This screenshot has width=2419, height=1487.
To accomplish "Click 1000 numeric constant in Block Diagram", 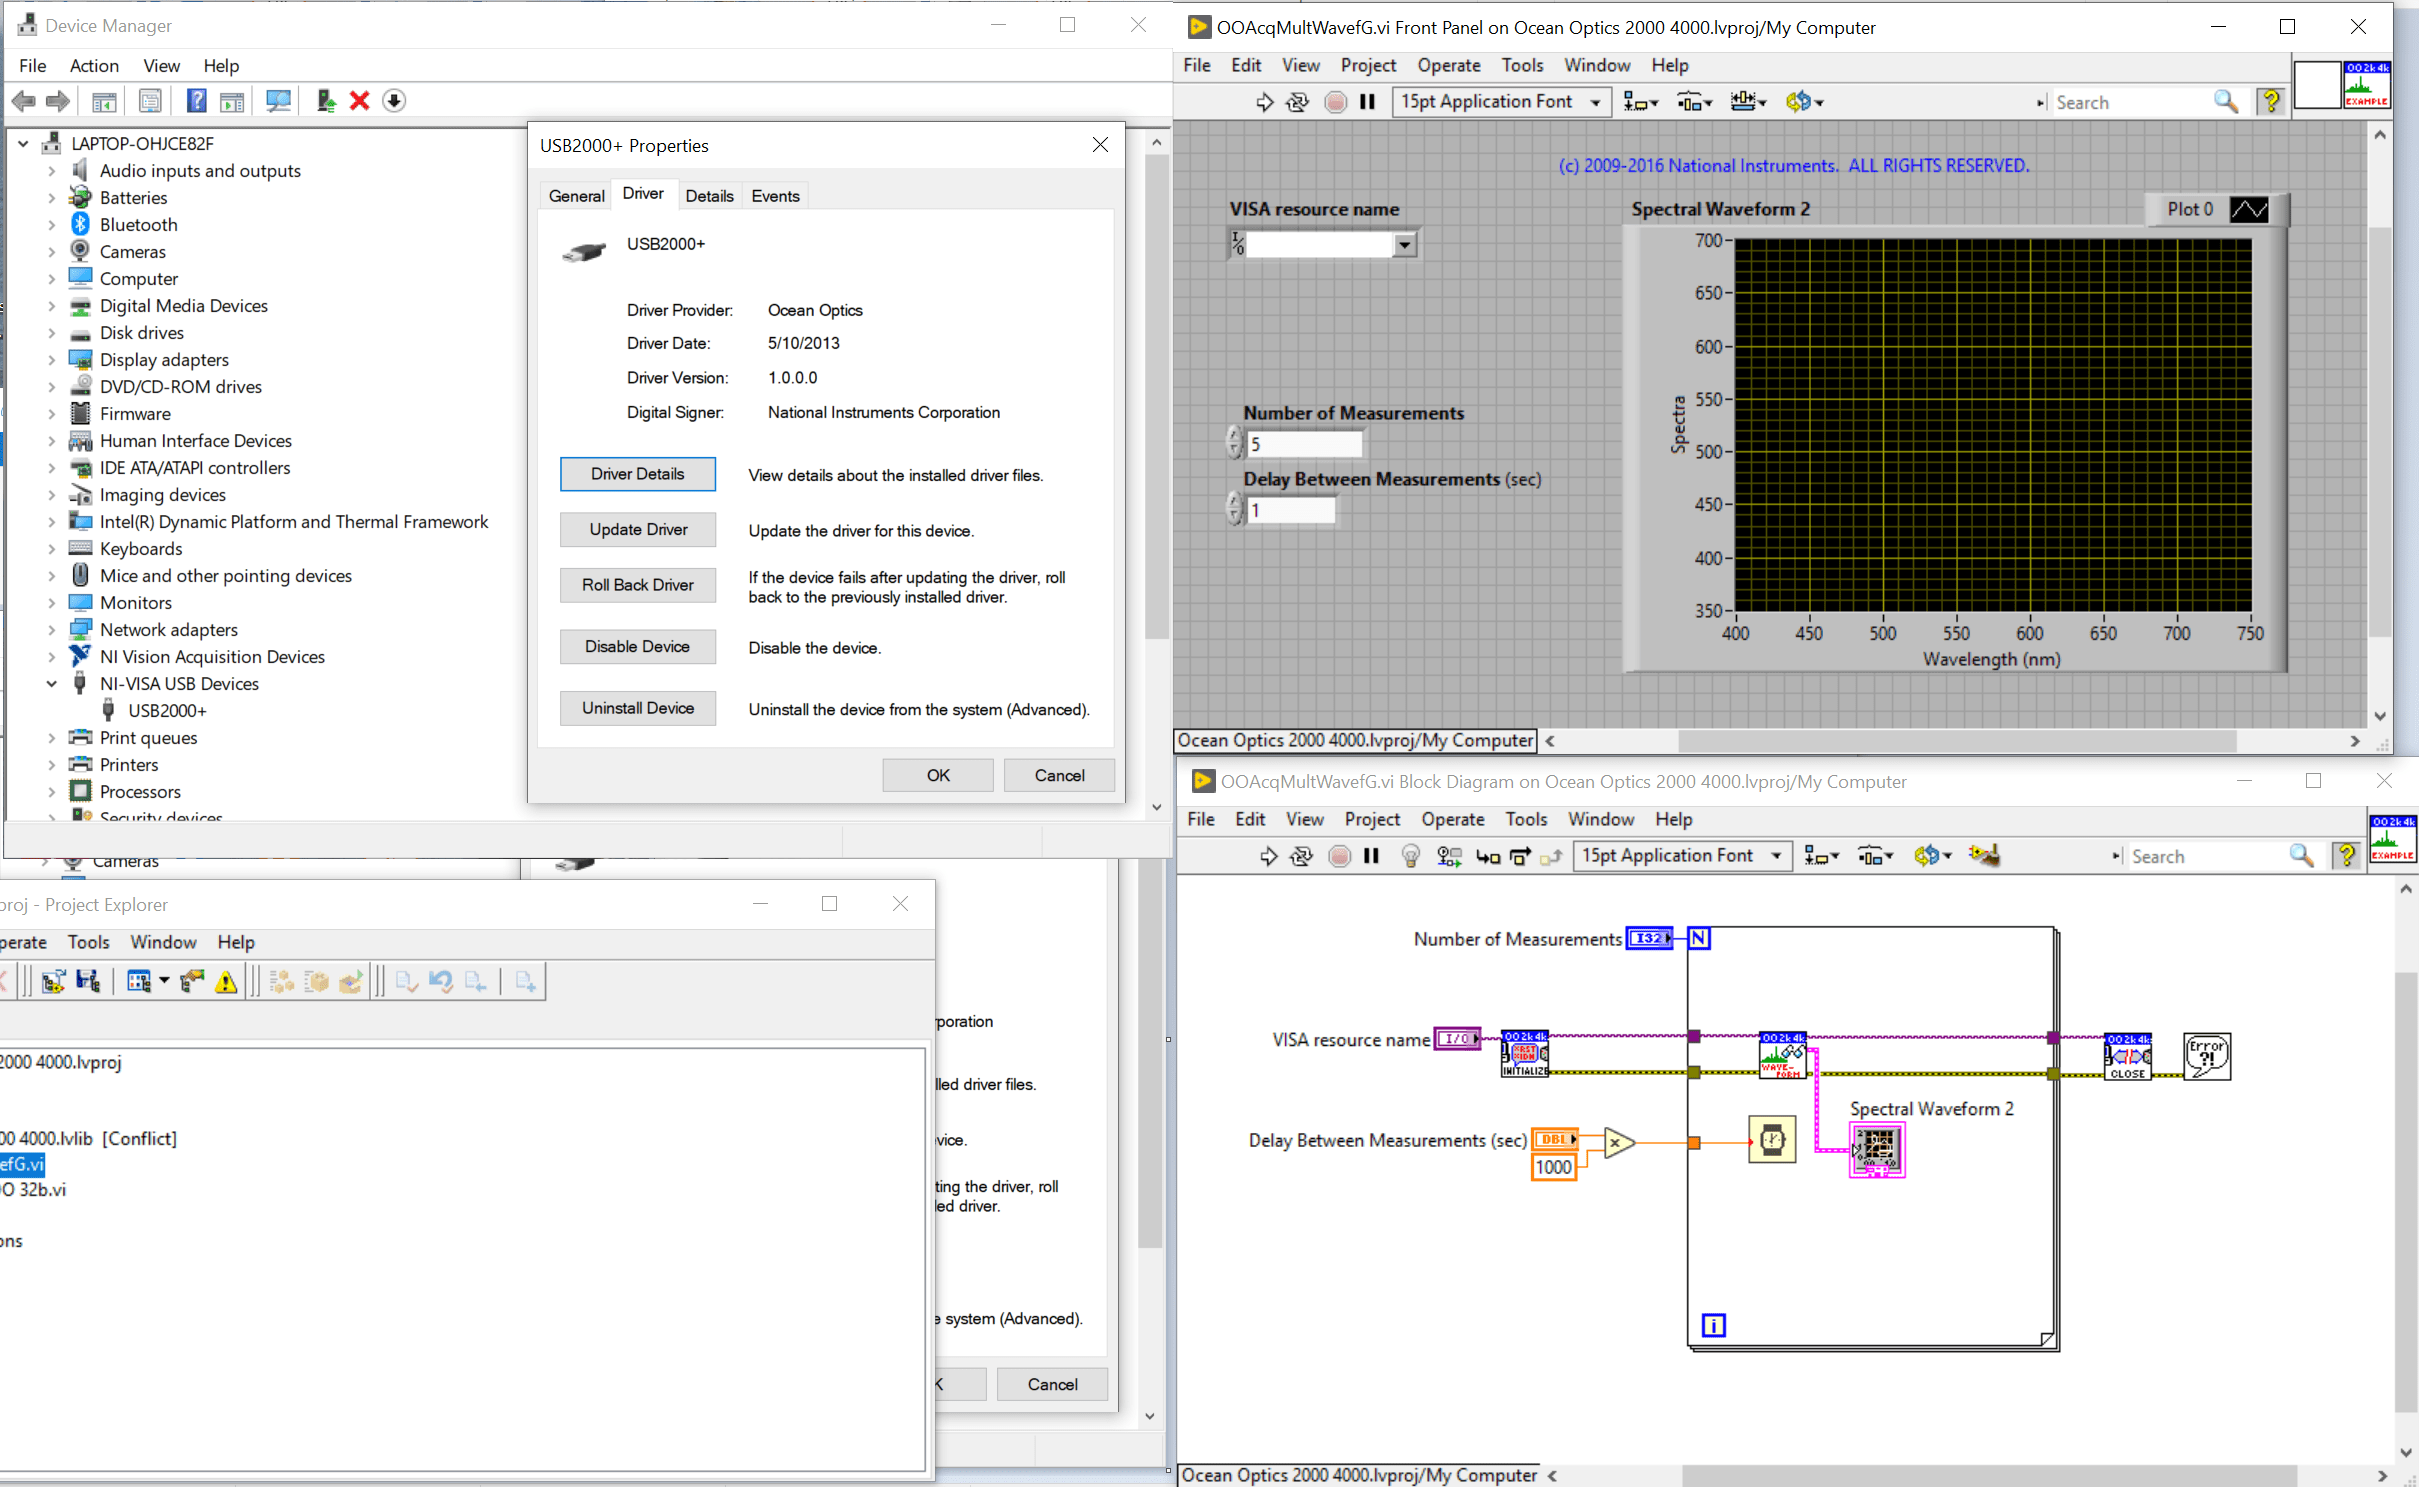I will tap(1553, 1168).
